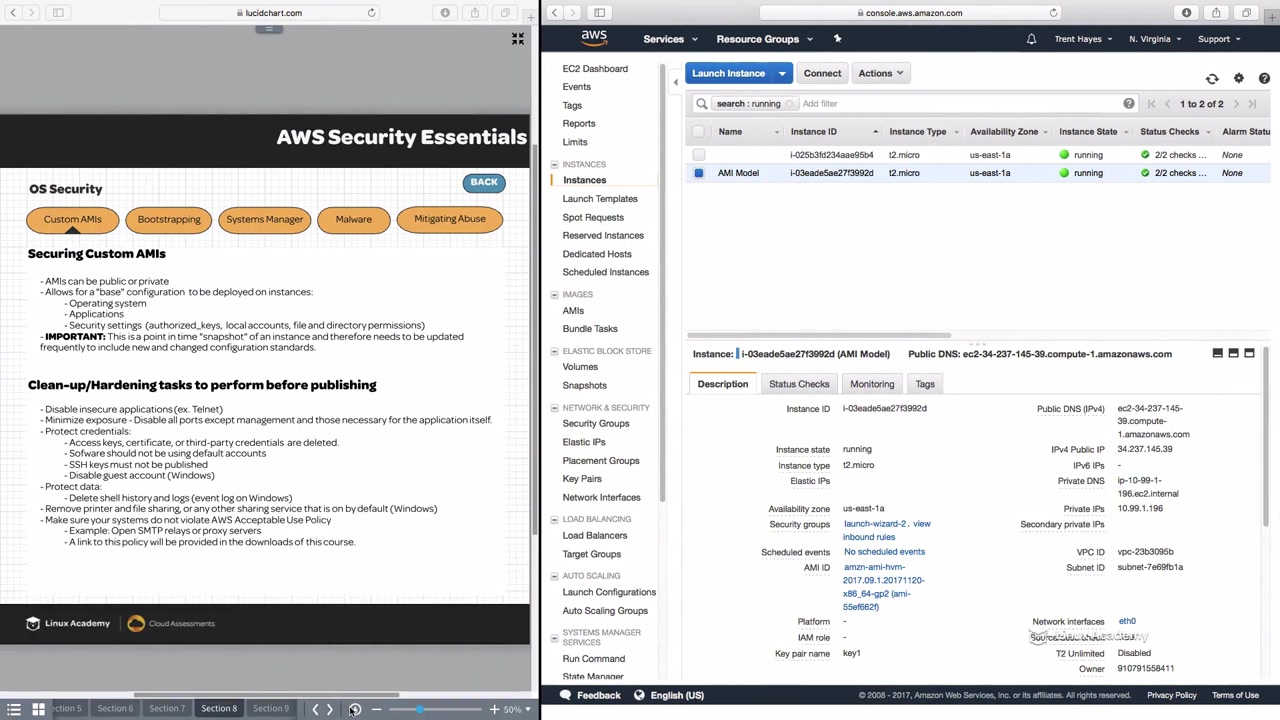The width and height of the screenshot is (1280, 720).
Task: Click the search magnifier in the filter bar
Action: [x=702, y=103]
